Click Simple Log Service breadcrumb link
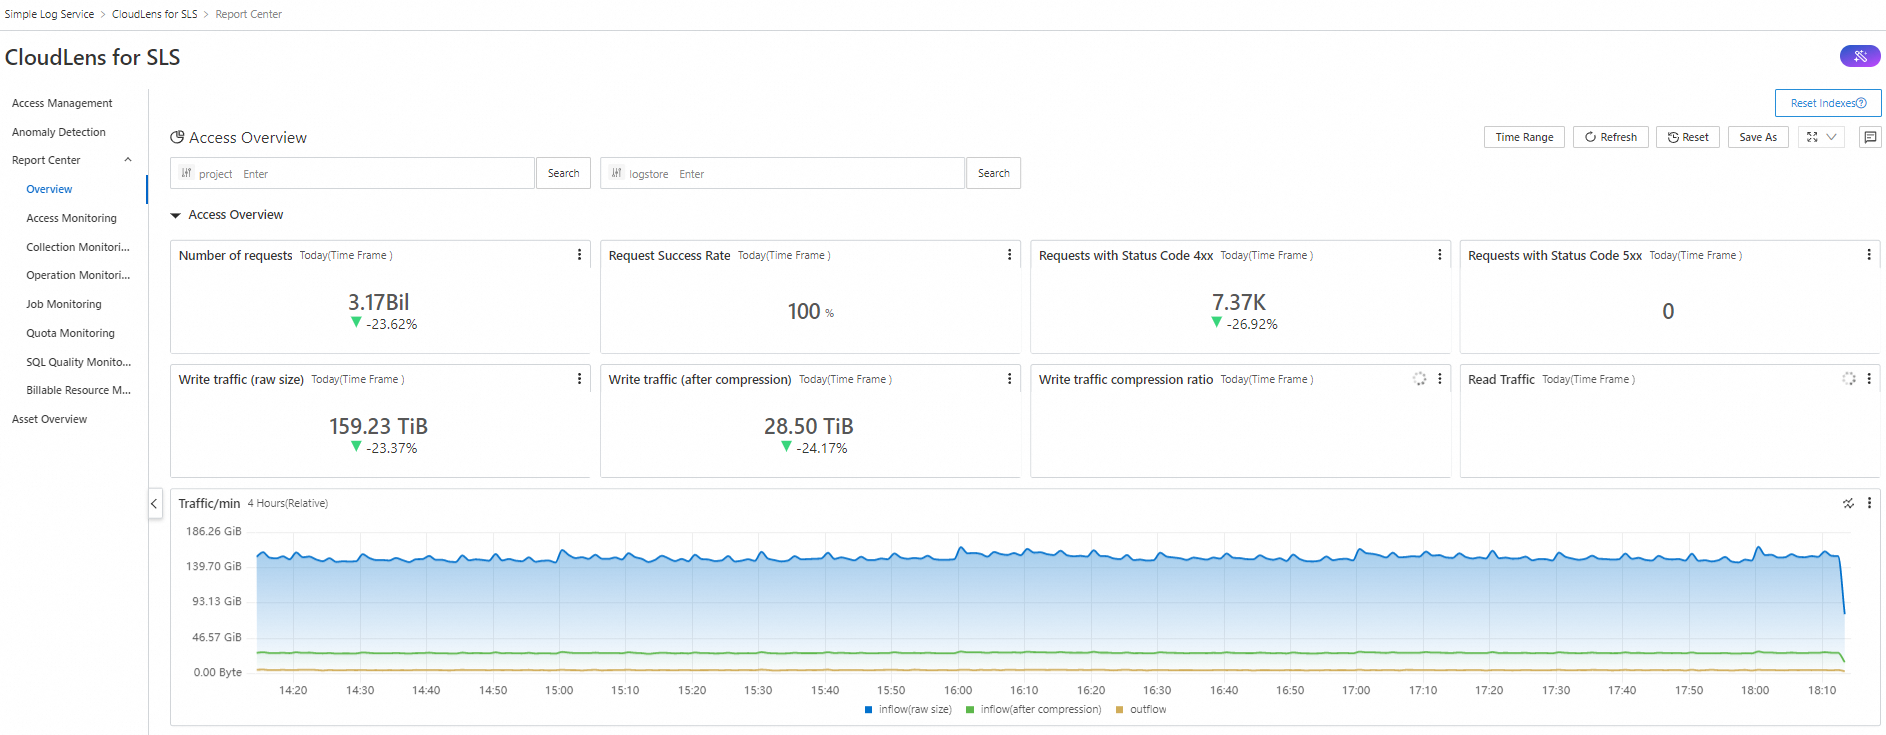1886x735 pixels. 49,14
